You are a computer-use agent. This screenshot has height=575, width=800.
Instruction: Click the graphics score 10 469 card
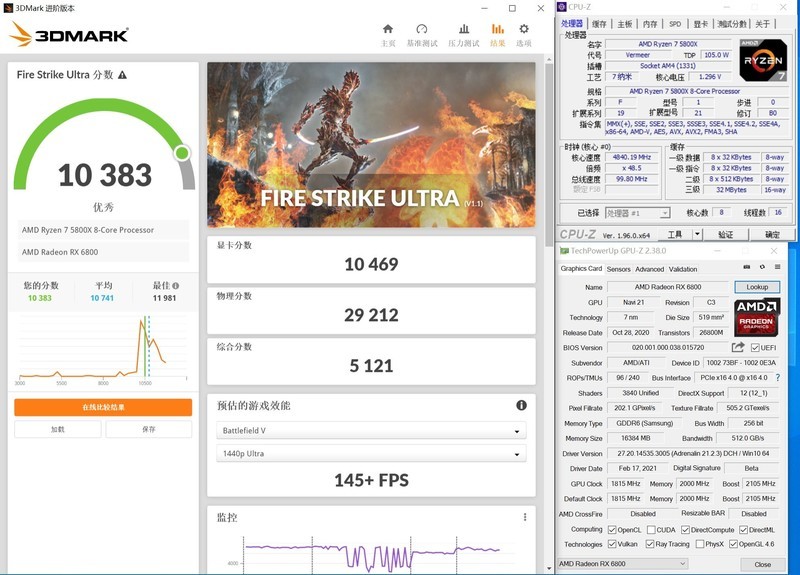click(371, 260)
